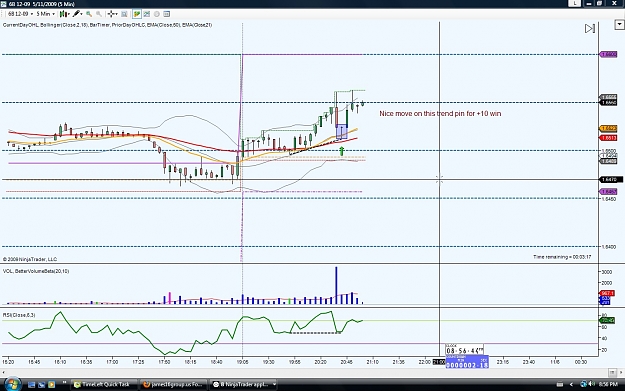Click the greyed round toolbar icon
The width and height of the screenshot is (625, 391).
[157, 14]
